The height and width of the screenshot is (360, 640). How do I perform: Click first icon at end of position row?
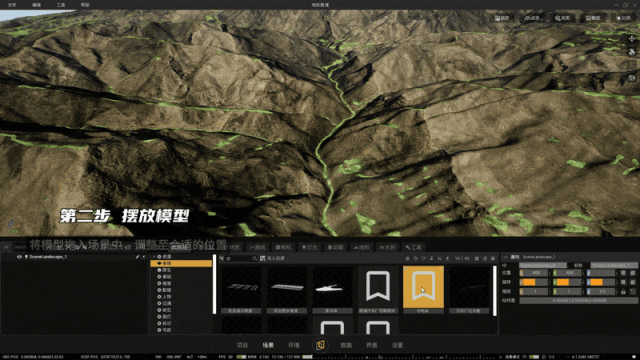coord(623,273)
